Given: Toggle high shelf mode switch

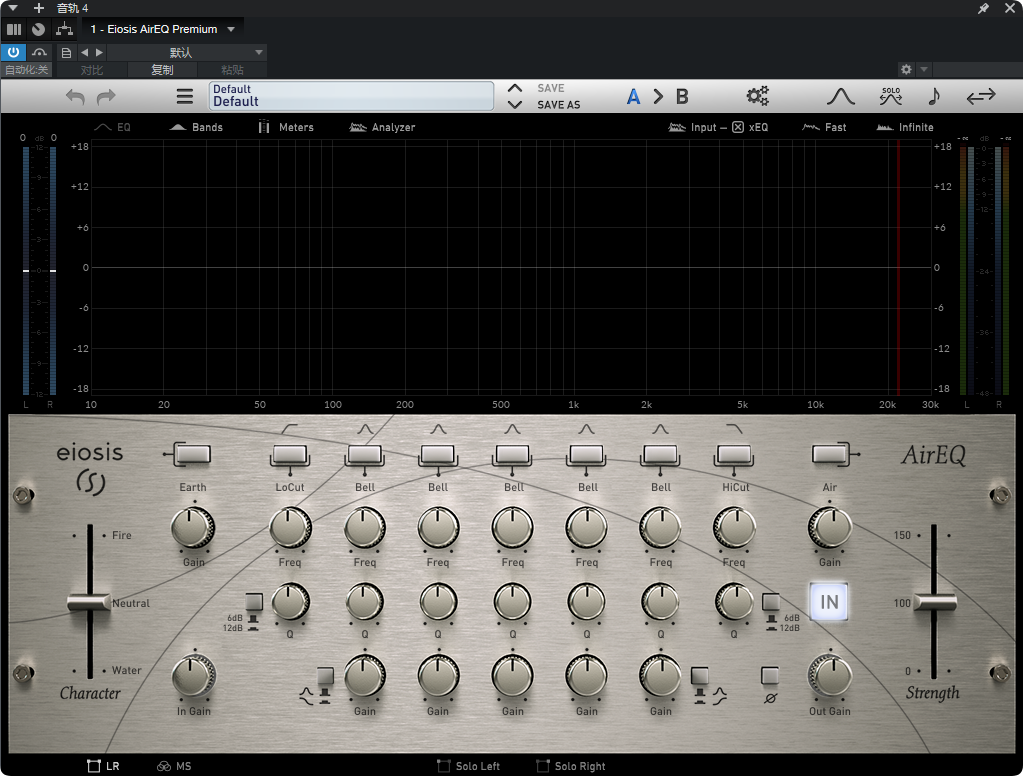Looking at the screenshot, I should (x=699, y=675).
